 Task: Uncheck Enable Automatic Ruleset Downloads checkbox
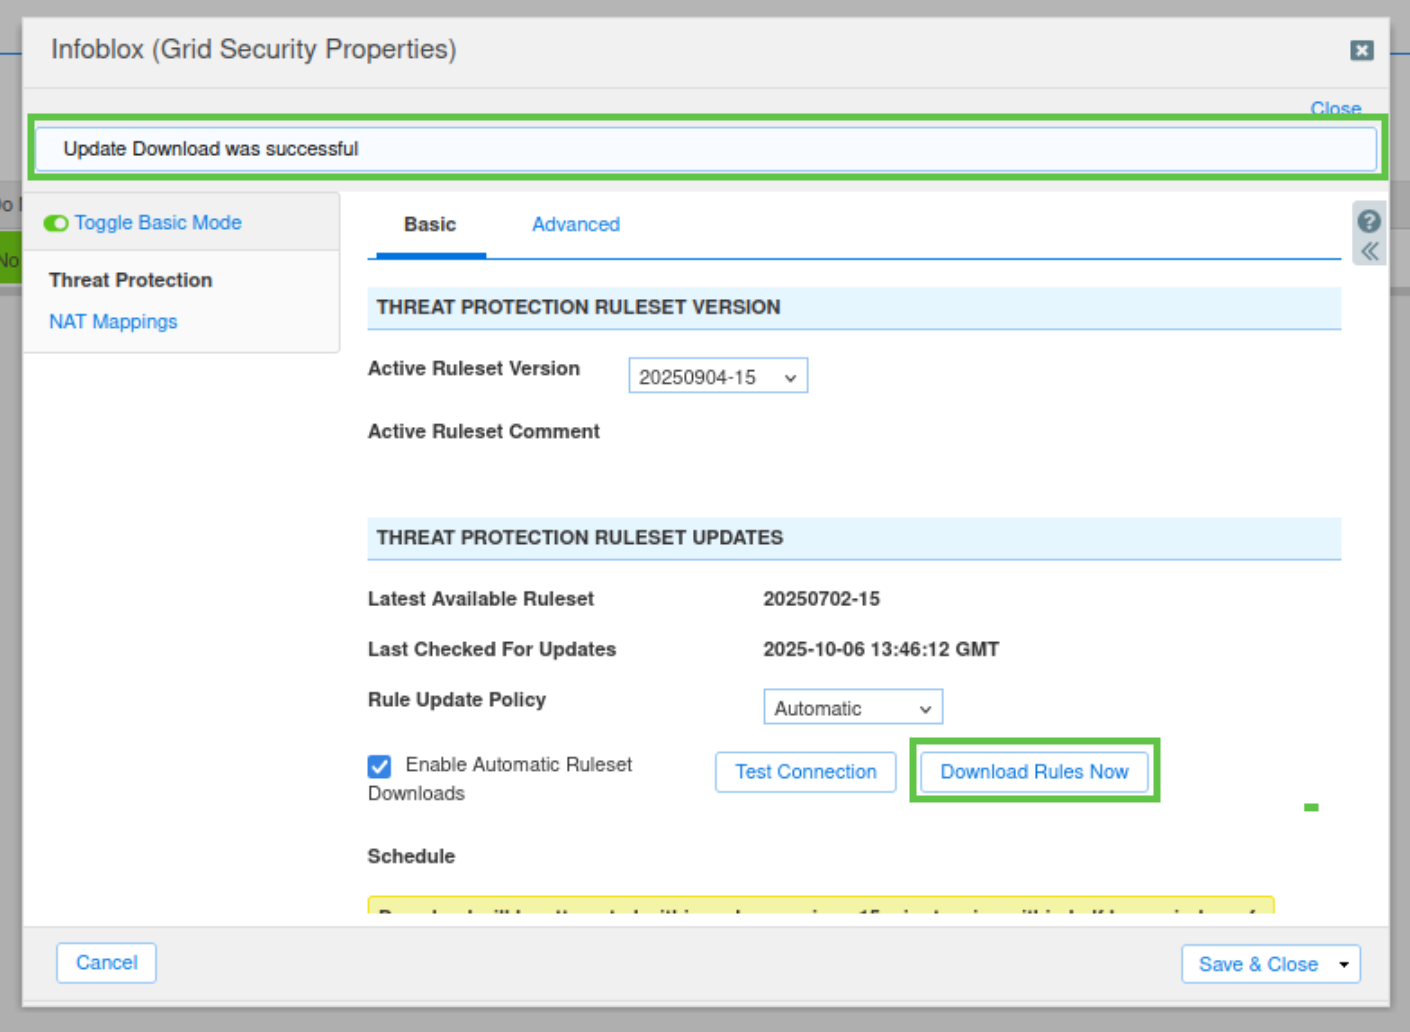[380, 766]
